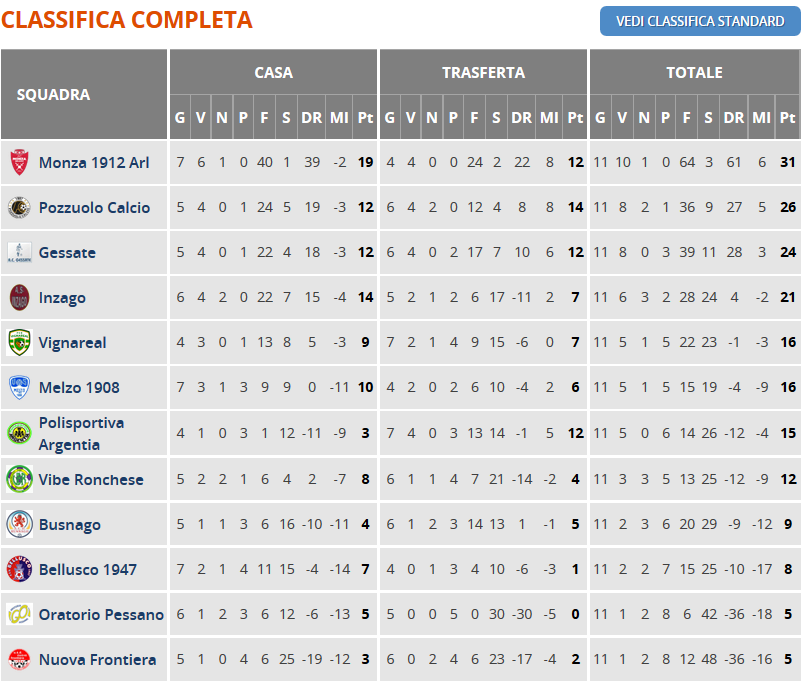
Task: Click the Melzo 1908 blue crest
Action: [x=20, y=387]
